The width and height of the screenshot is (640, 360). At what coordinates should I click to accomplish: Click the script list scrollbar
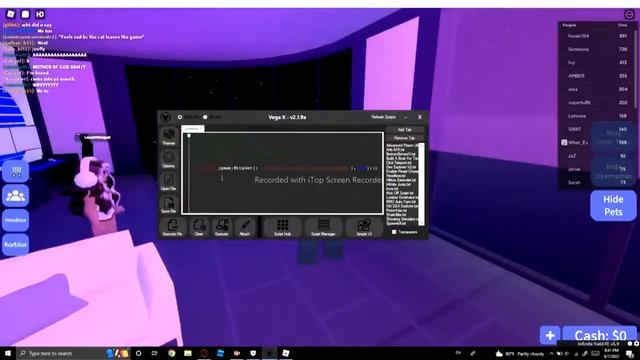pos(421,184)
